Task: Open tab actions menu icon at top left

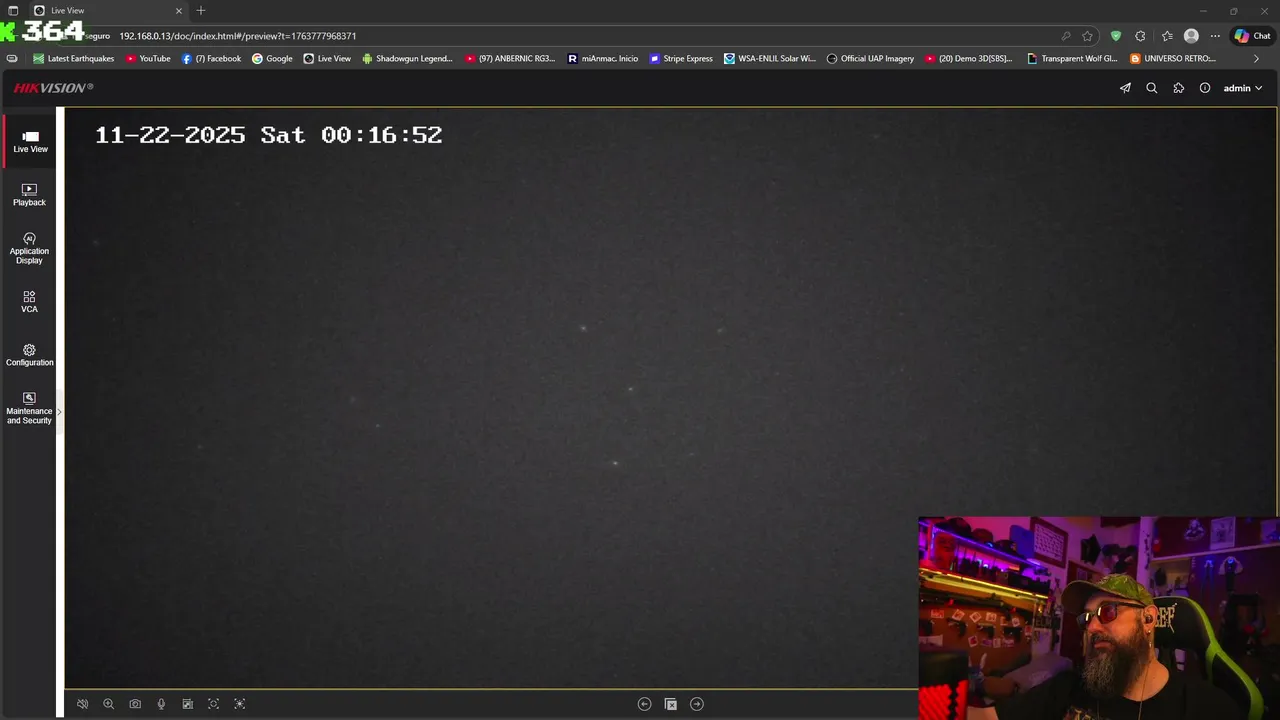Action: coord(13,11)
